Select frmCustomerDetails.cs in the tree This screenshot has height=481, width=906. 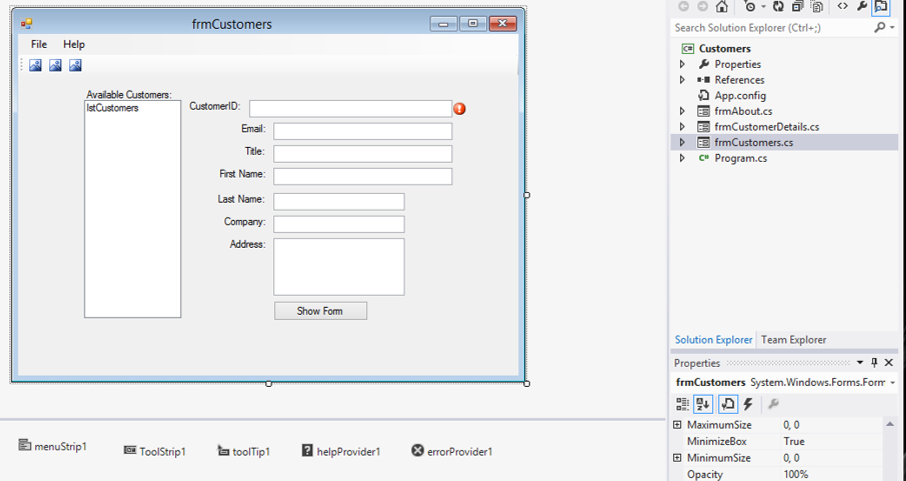click(767, 127)
